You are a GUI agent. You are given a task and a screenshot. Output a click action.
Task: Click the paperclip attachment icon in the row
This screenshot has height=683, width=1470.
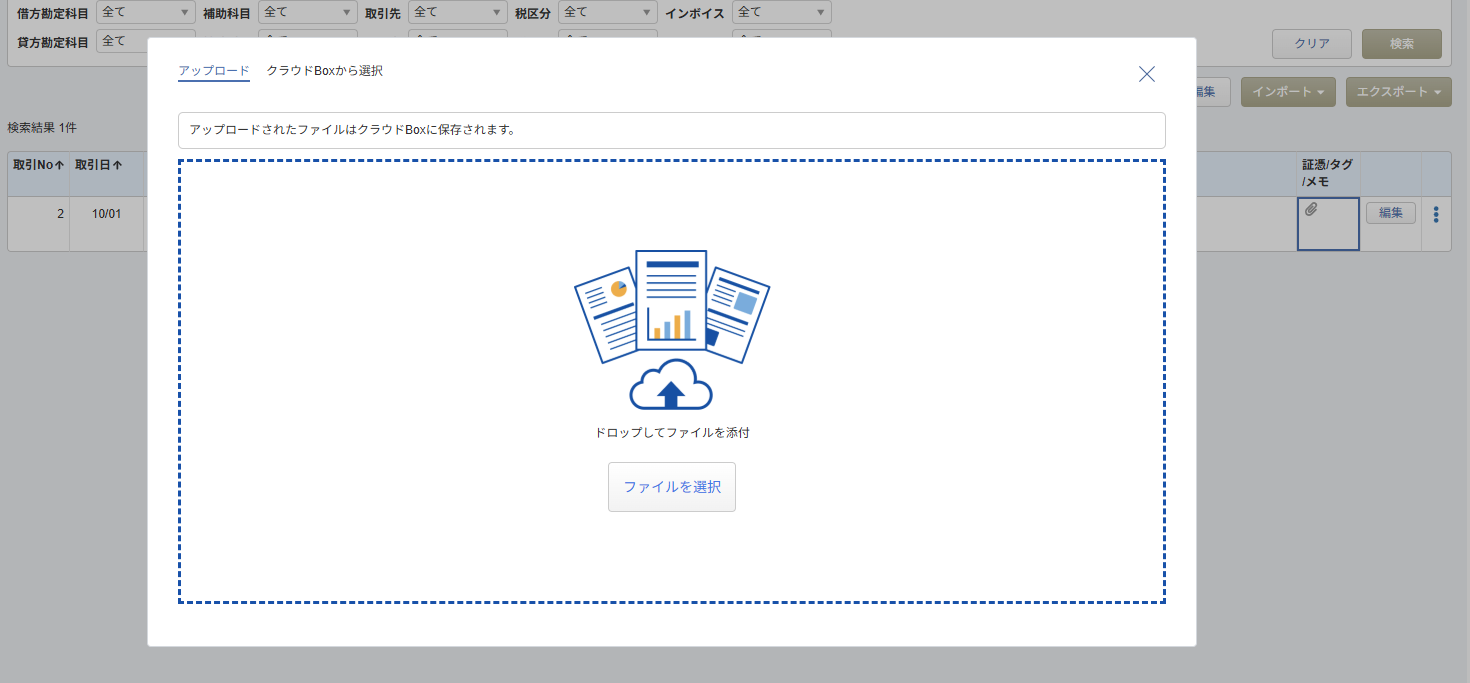1311,209
